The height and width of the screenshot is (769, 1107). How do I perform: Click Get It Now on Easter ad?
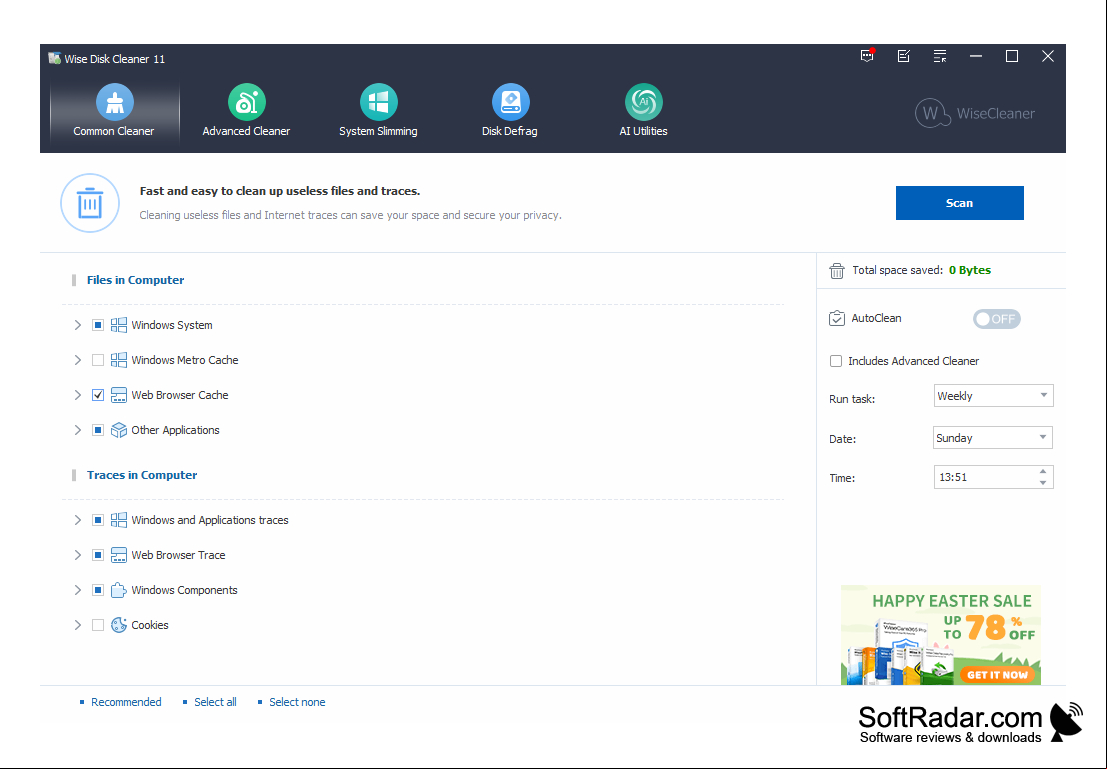tap(997, 674)
